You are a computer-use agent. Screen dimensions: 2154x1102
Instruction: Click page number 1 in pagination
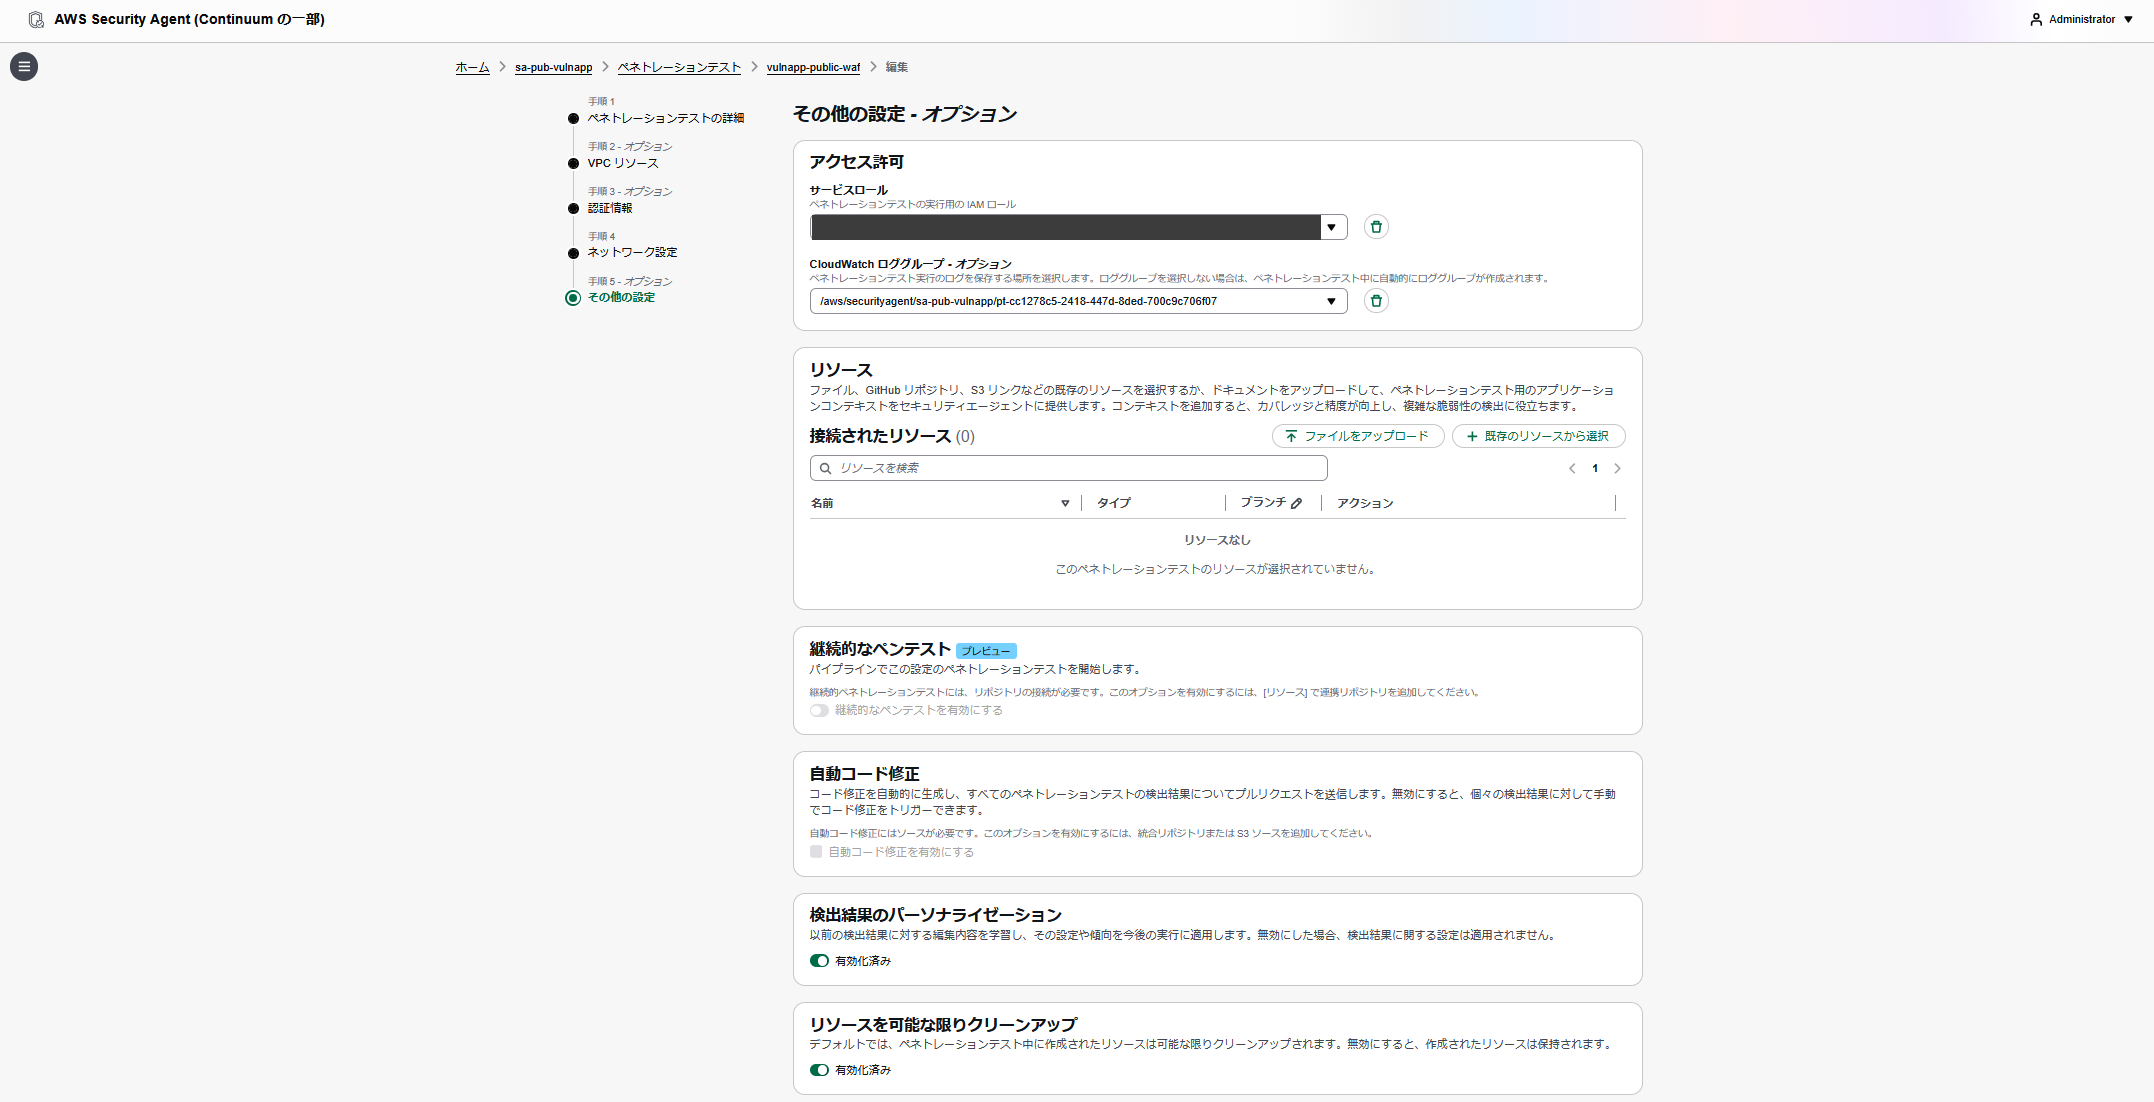(x=1595, y=468)
